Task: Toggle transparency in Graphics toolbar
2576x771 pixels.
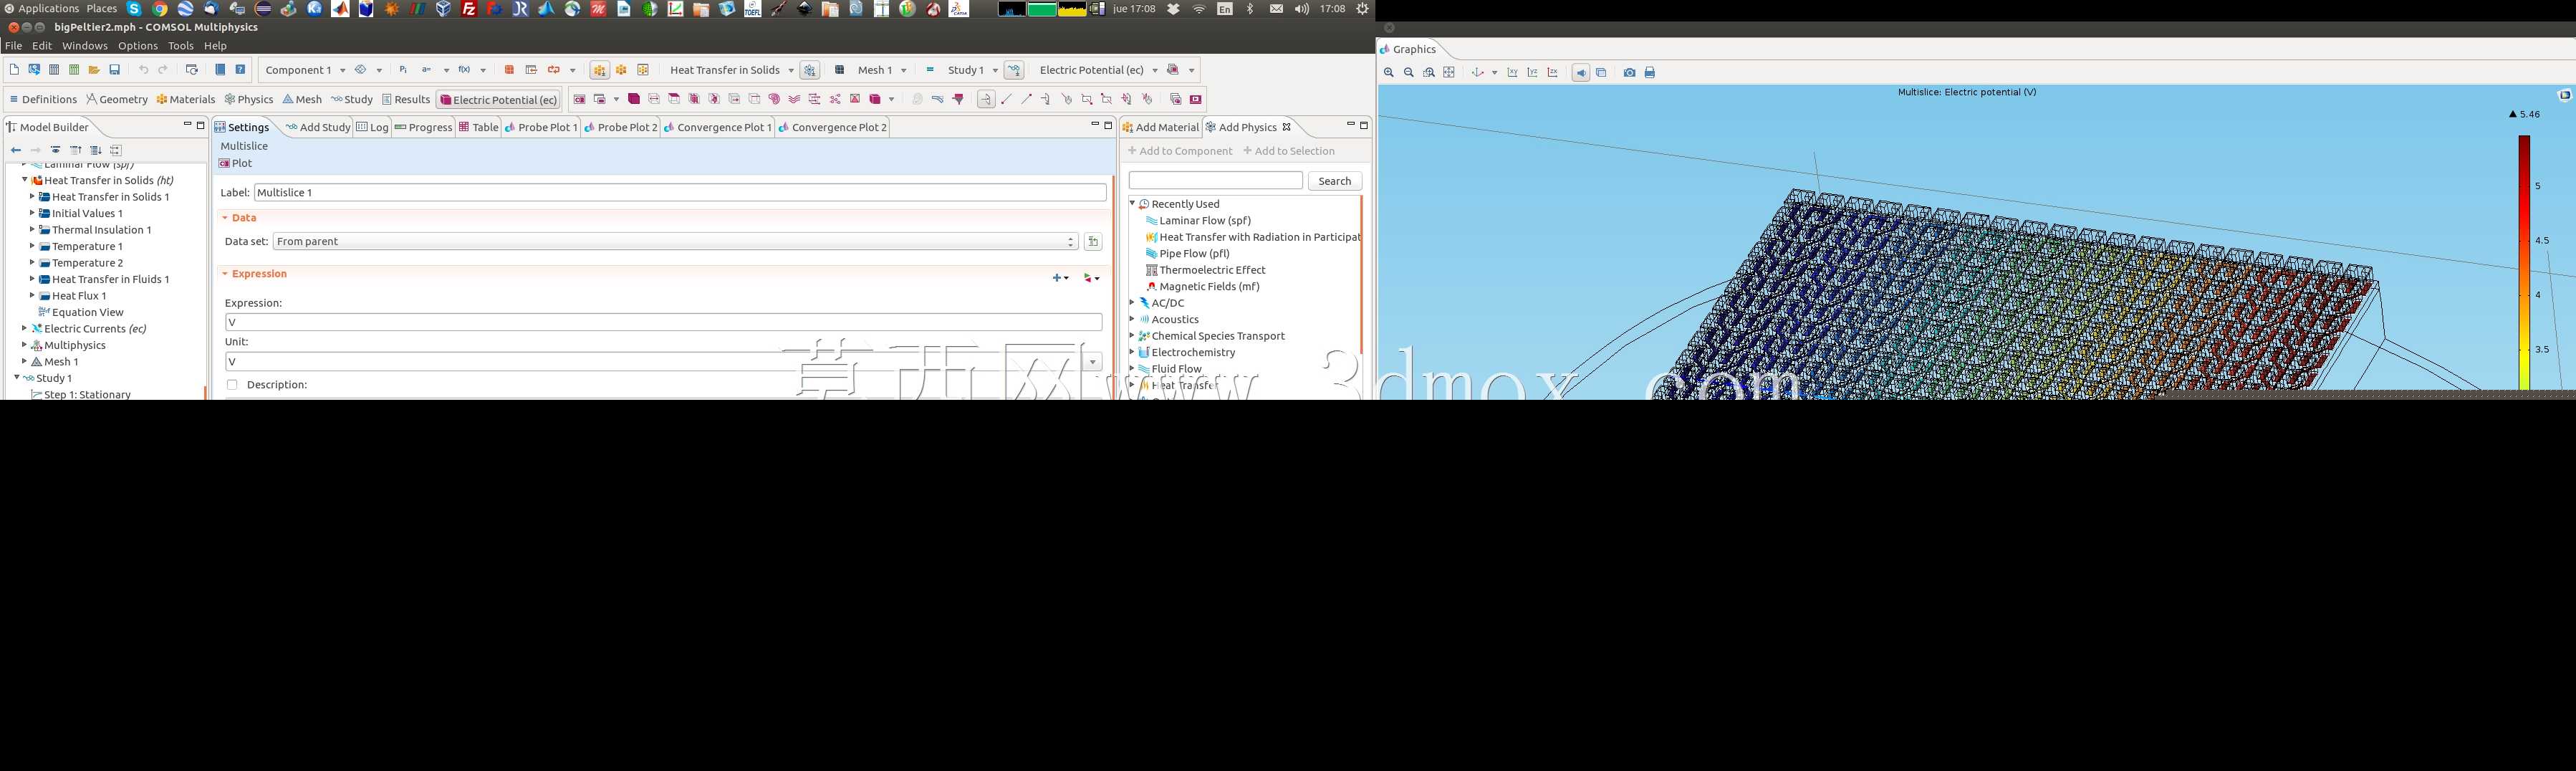Action: pos(1602,73)
